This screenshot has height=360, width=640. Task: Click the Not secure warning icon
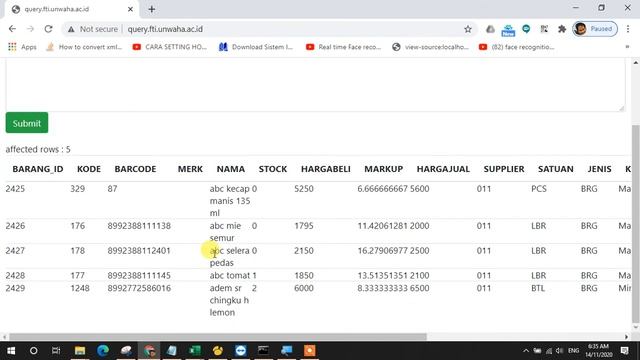tap(71, 29)
